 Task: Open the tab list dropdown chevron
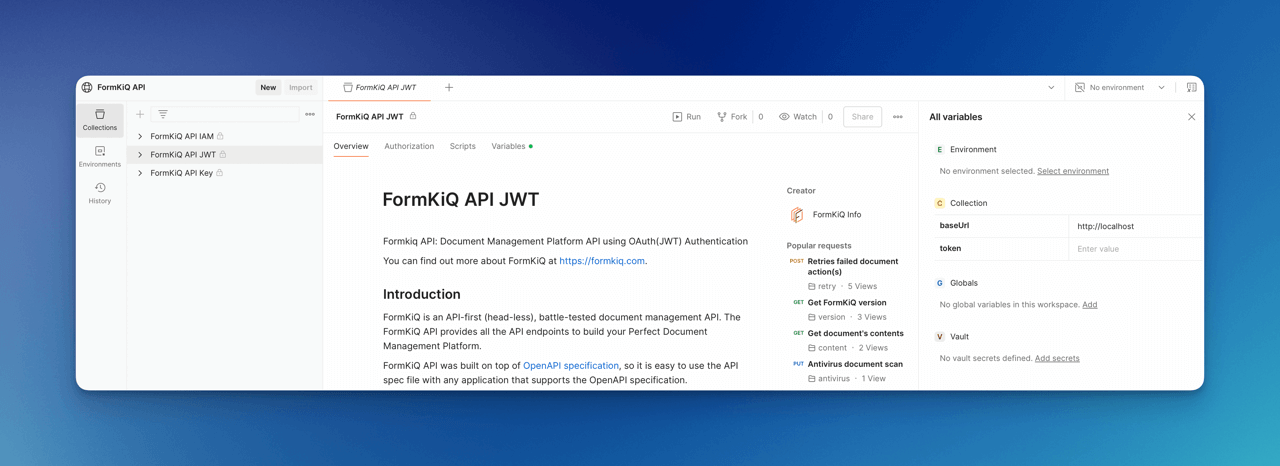1051,88
